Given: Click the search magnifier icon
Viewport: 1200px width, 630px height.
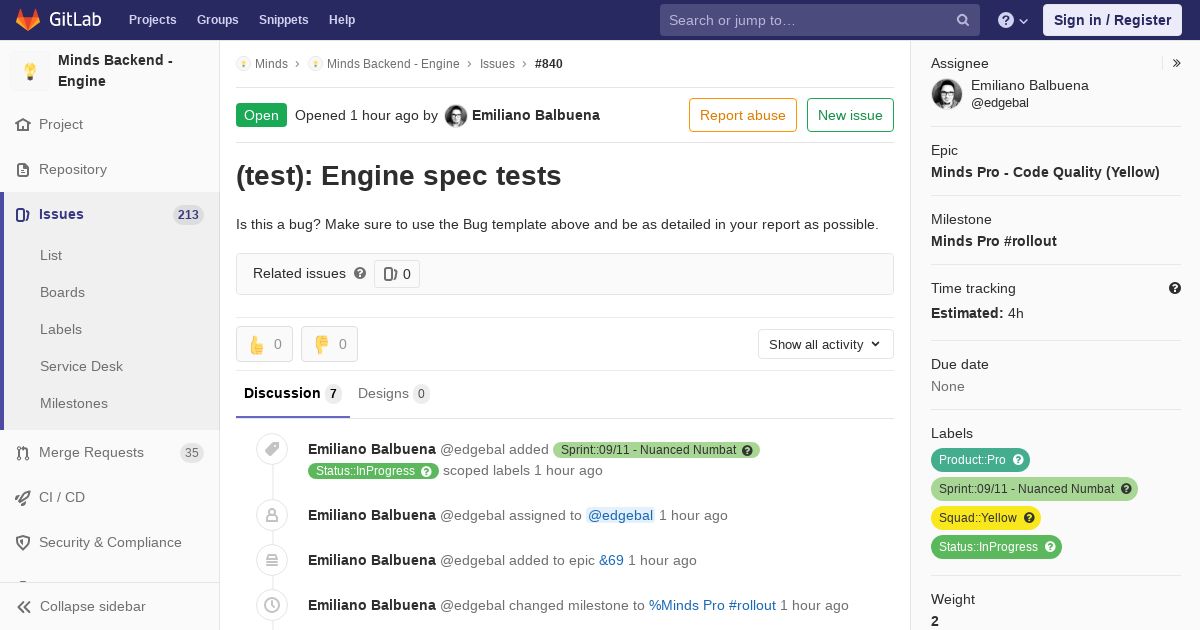Looking at the screenshot, I should (962, 20).
